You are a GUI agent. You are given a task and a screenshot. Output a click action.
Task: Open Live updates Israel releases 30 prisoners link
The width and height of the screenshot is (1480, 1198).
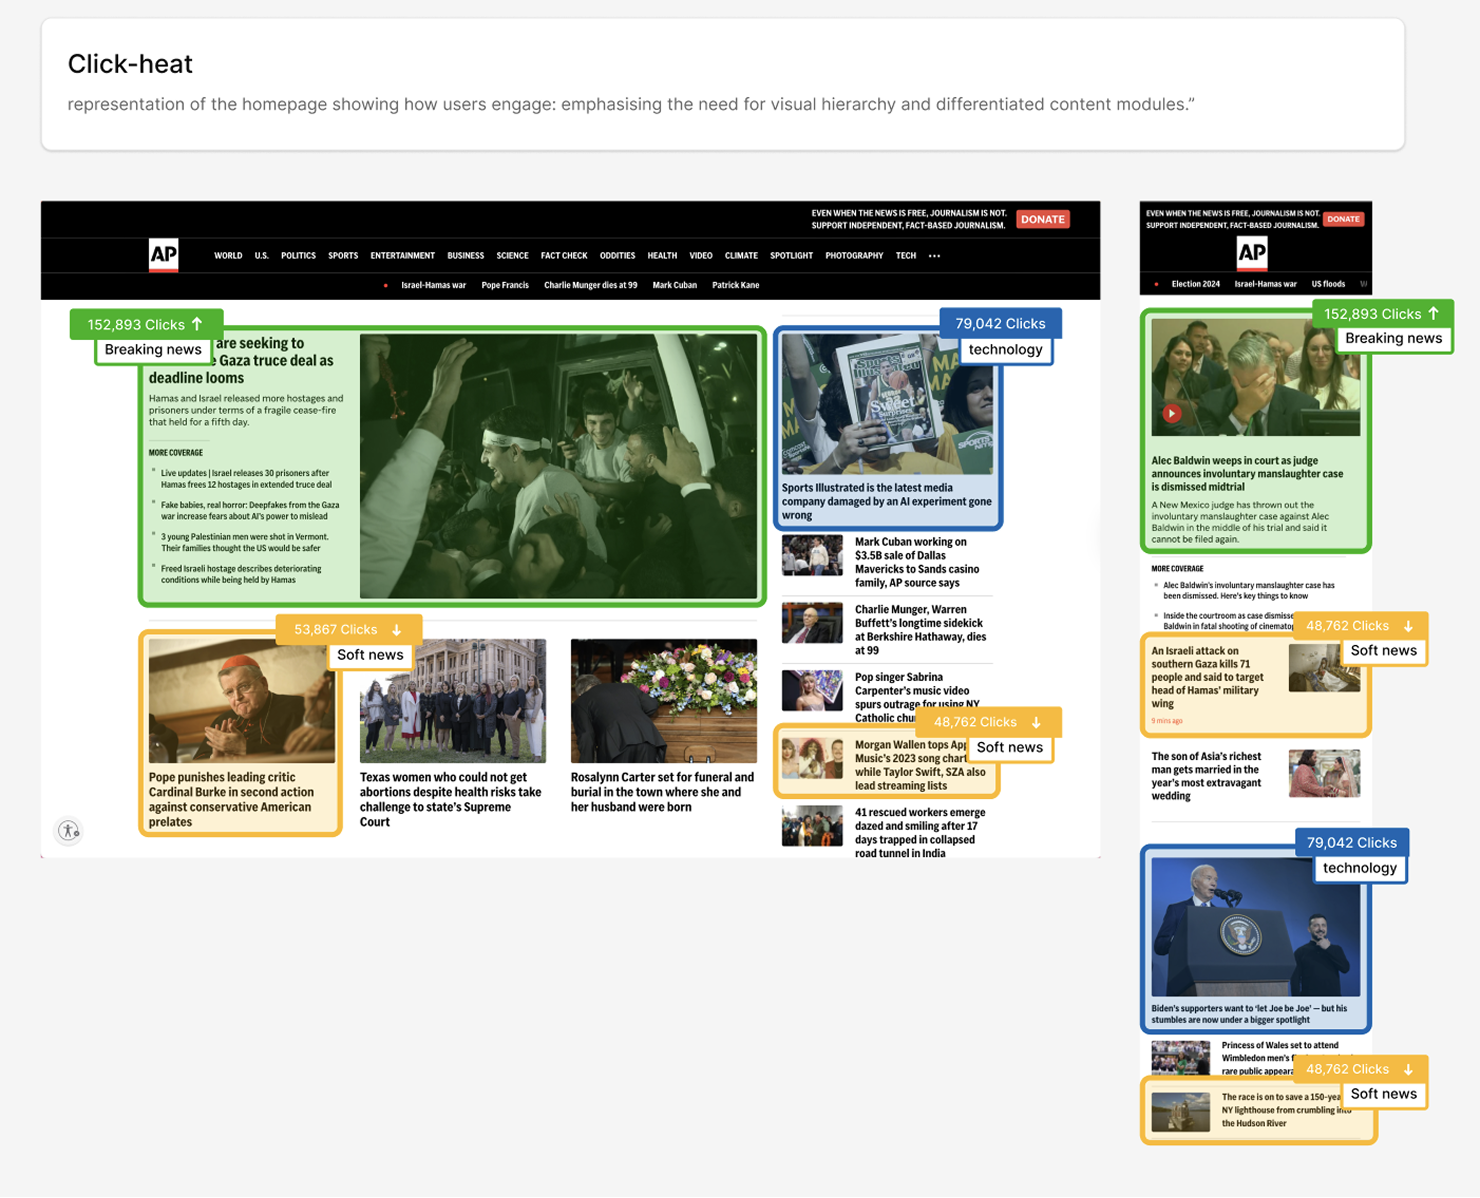pyautogui.click(x=245, y=478)
